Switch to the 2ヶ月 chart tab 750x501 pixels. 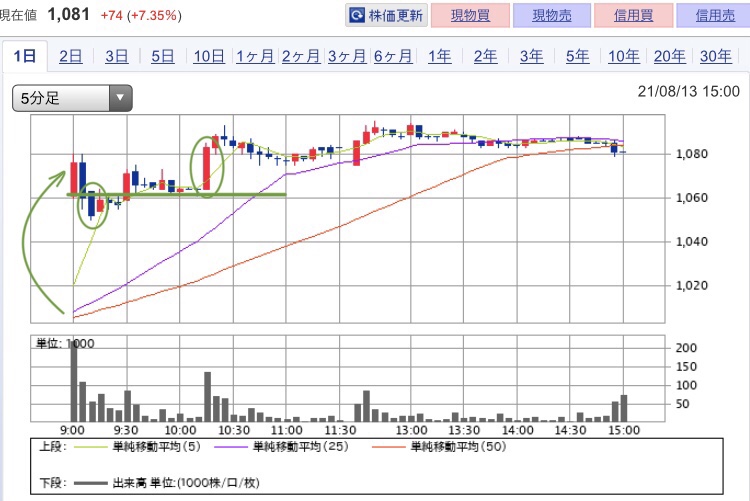[x=301, y=56]
